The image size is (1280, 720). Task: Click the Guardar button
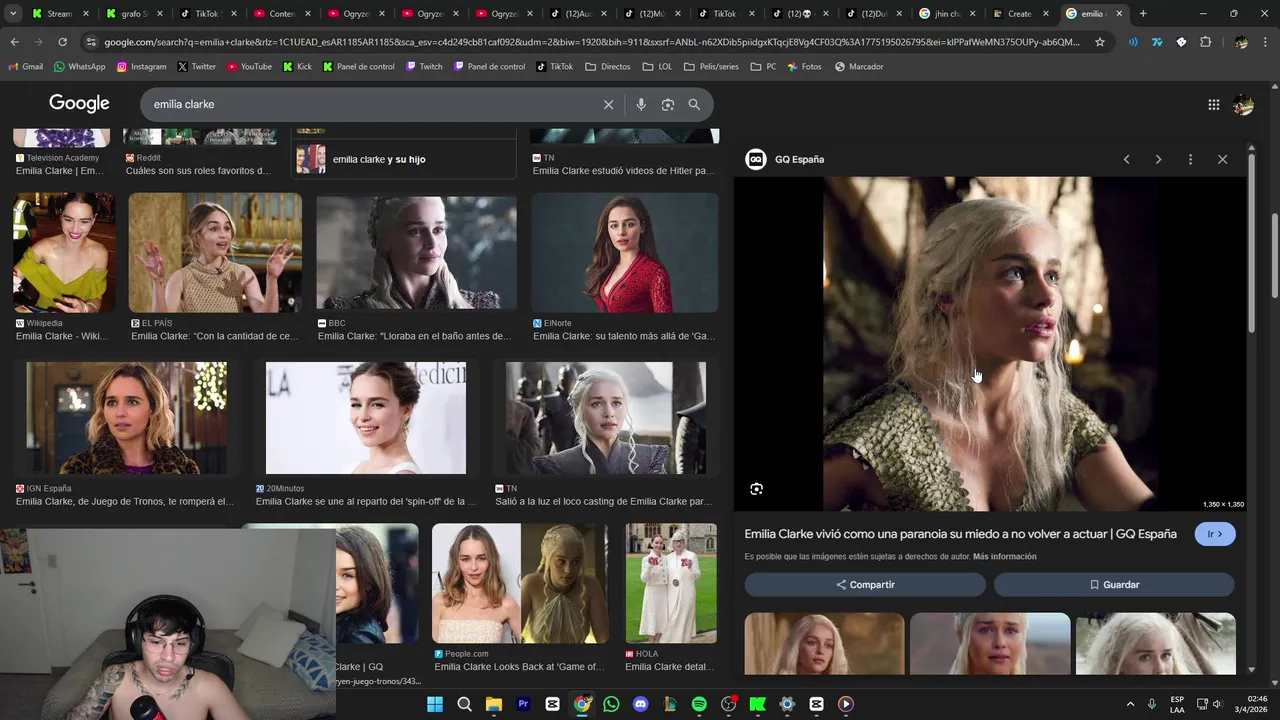coord(1114,584)
